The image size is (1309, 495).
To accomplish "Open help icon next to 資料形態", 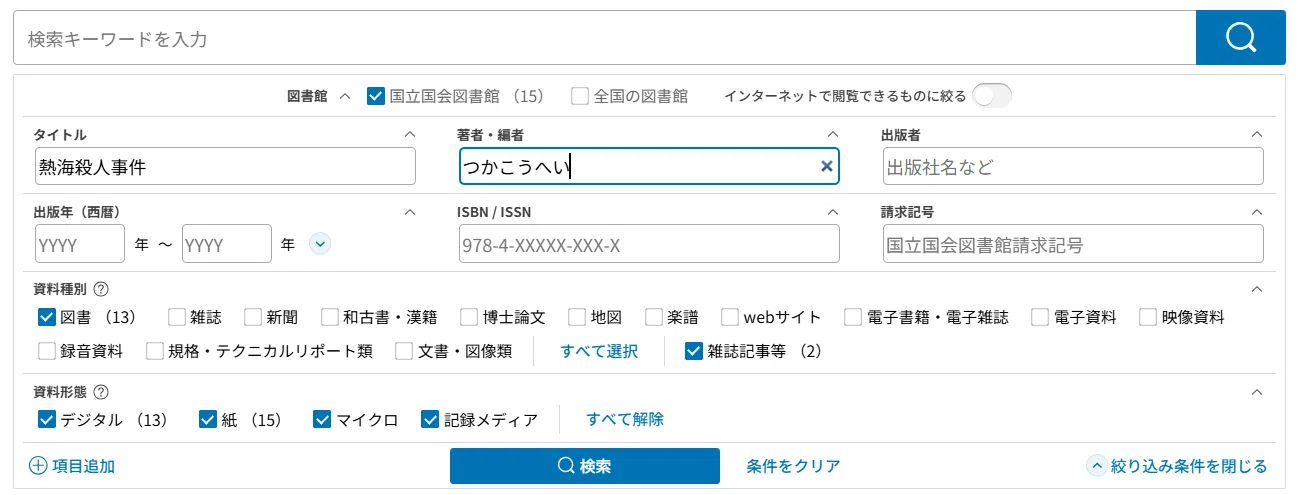I will 101,392.
